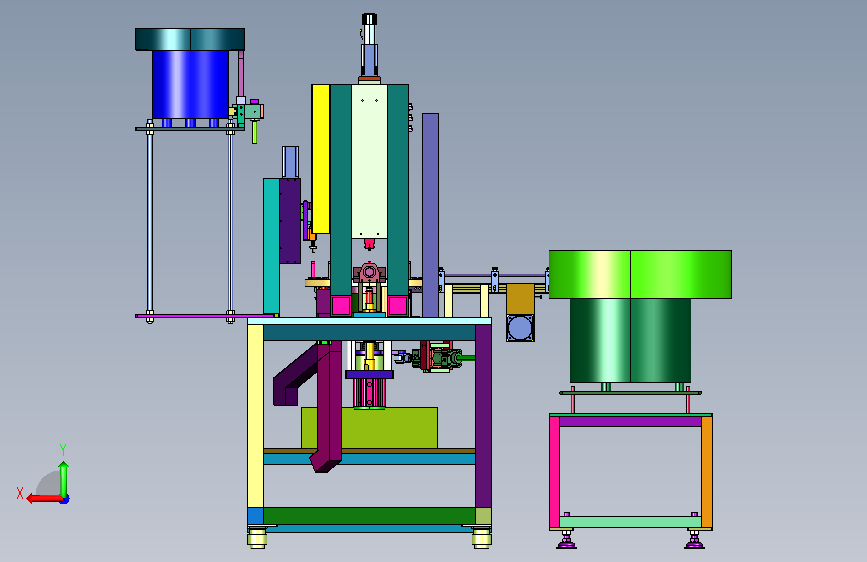
Task: Select the dark teal lid on the blue hopper
Action: coord(190,39)
